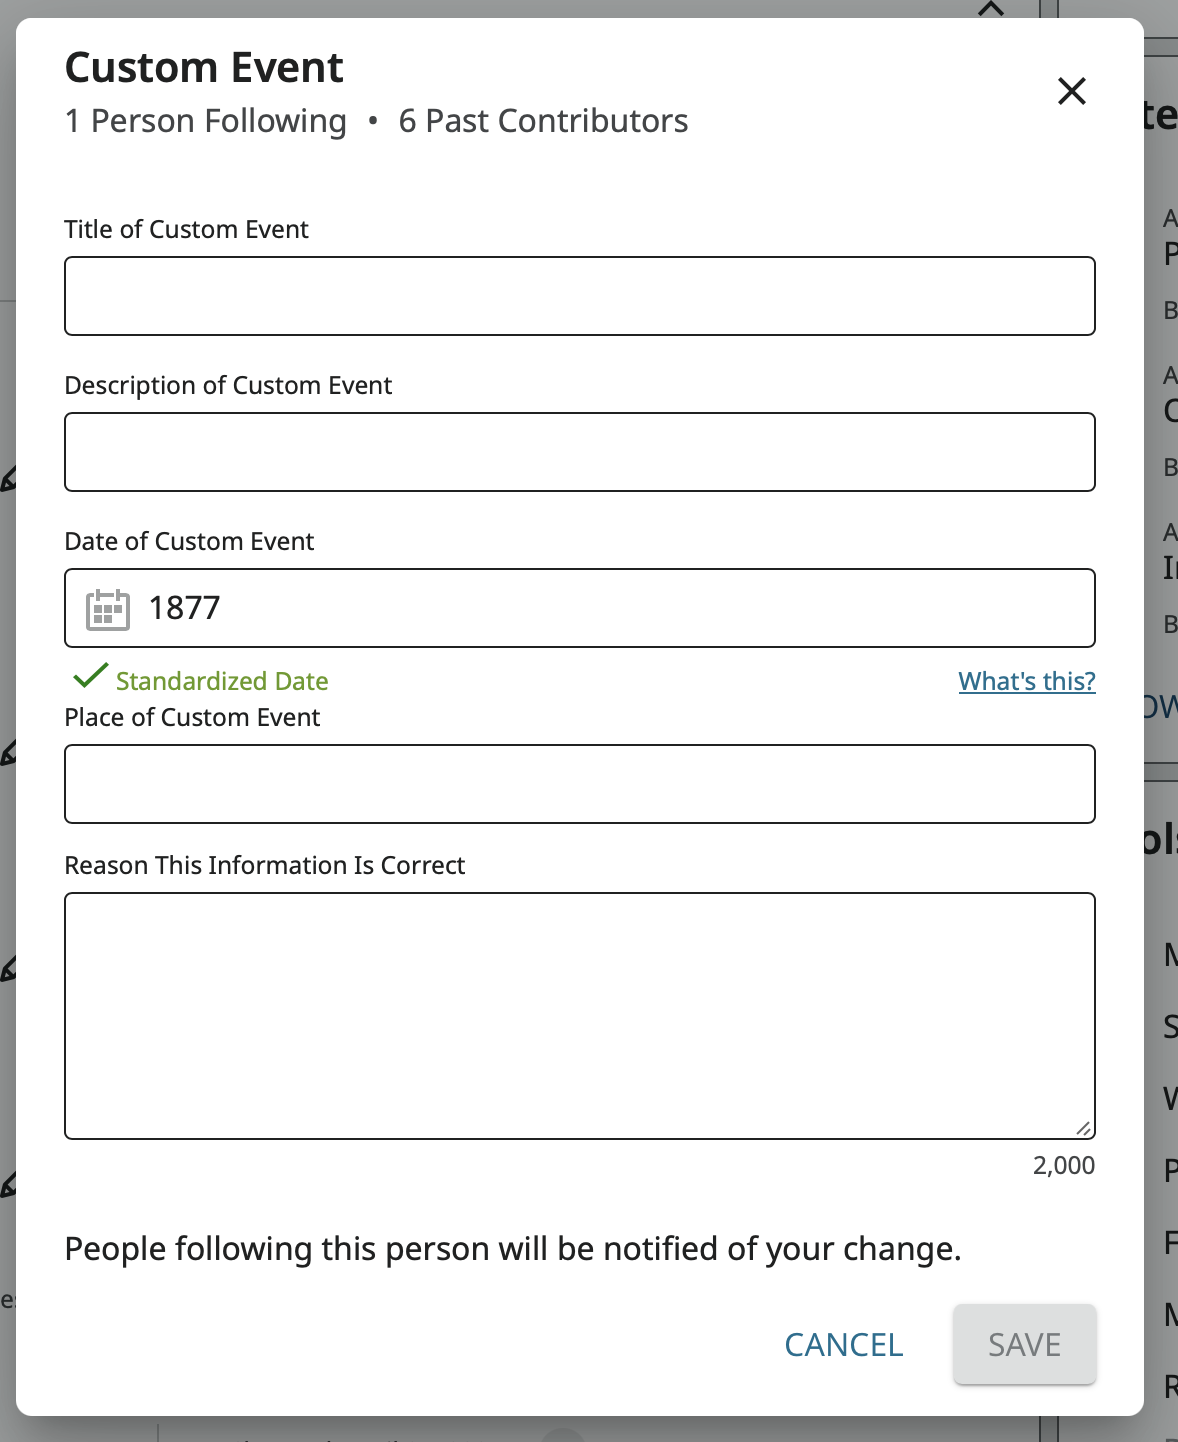
Task: Open the "What's this?" help link
Action: click(x=1026, y=681)
